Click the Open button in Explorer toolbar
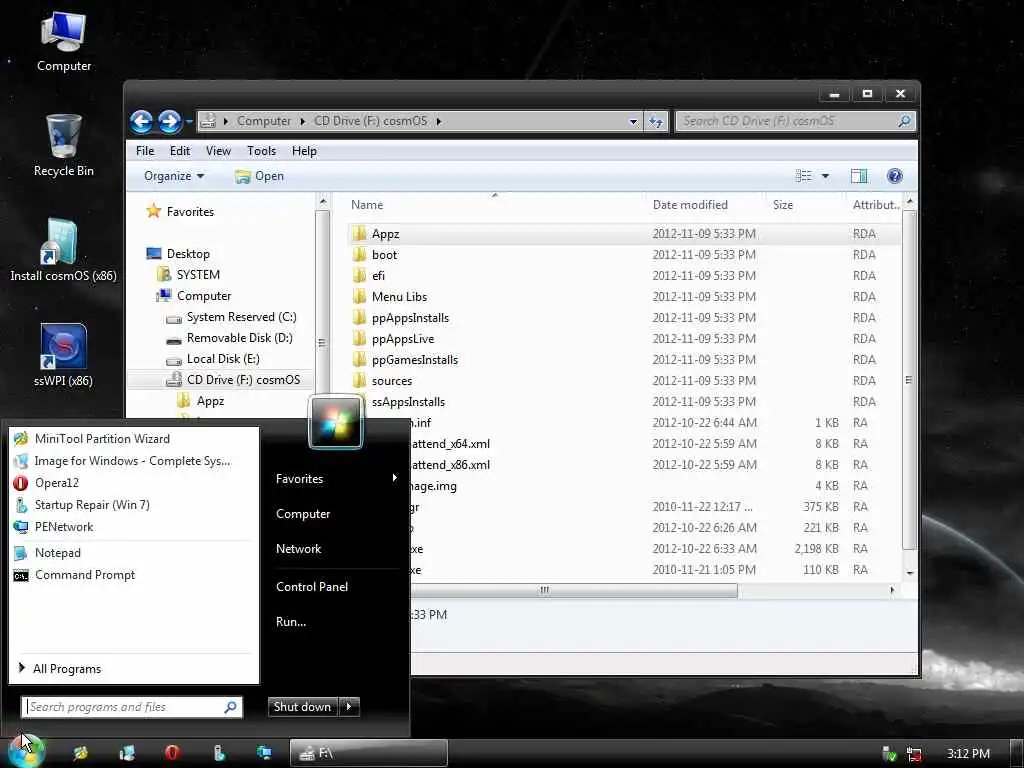 [x=259, y=176]
